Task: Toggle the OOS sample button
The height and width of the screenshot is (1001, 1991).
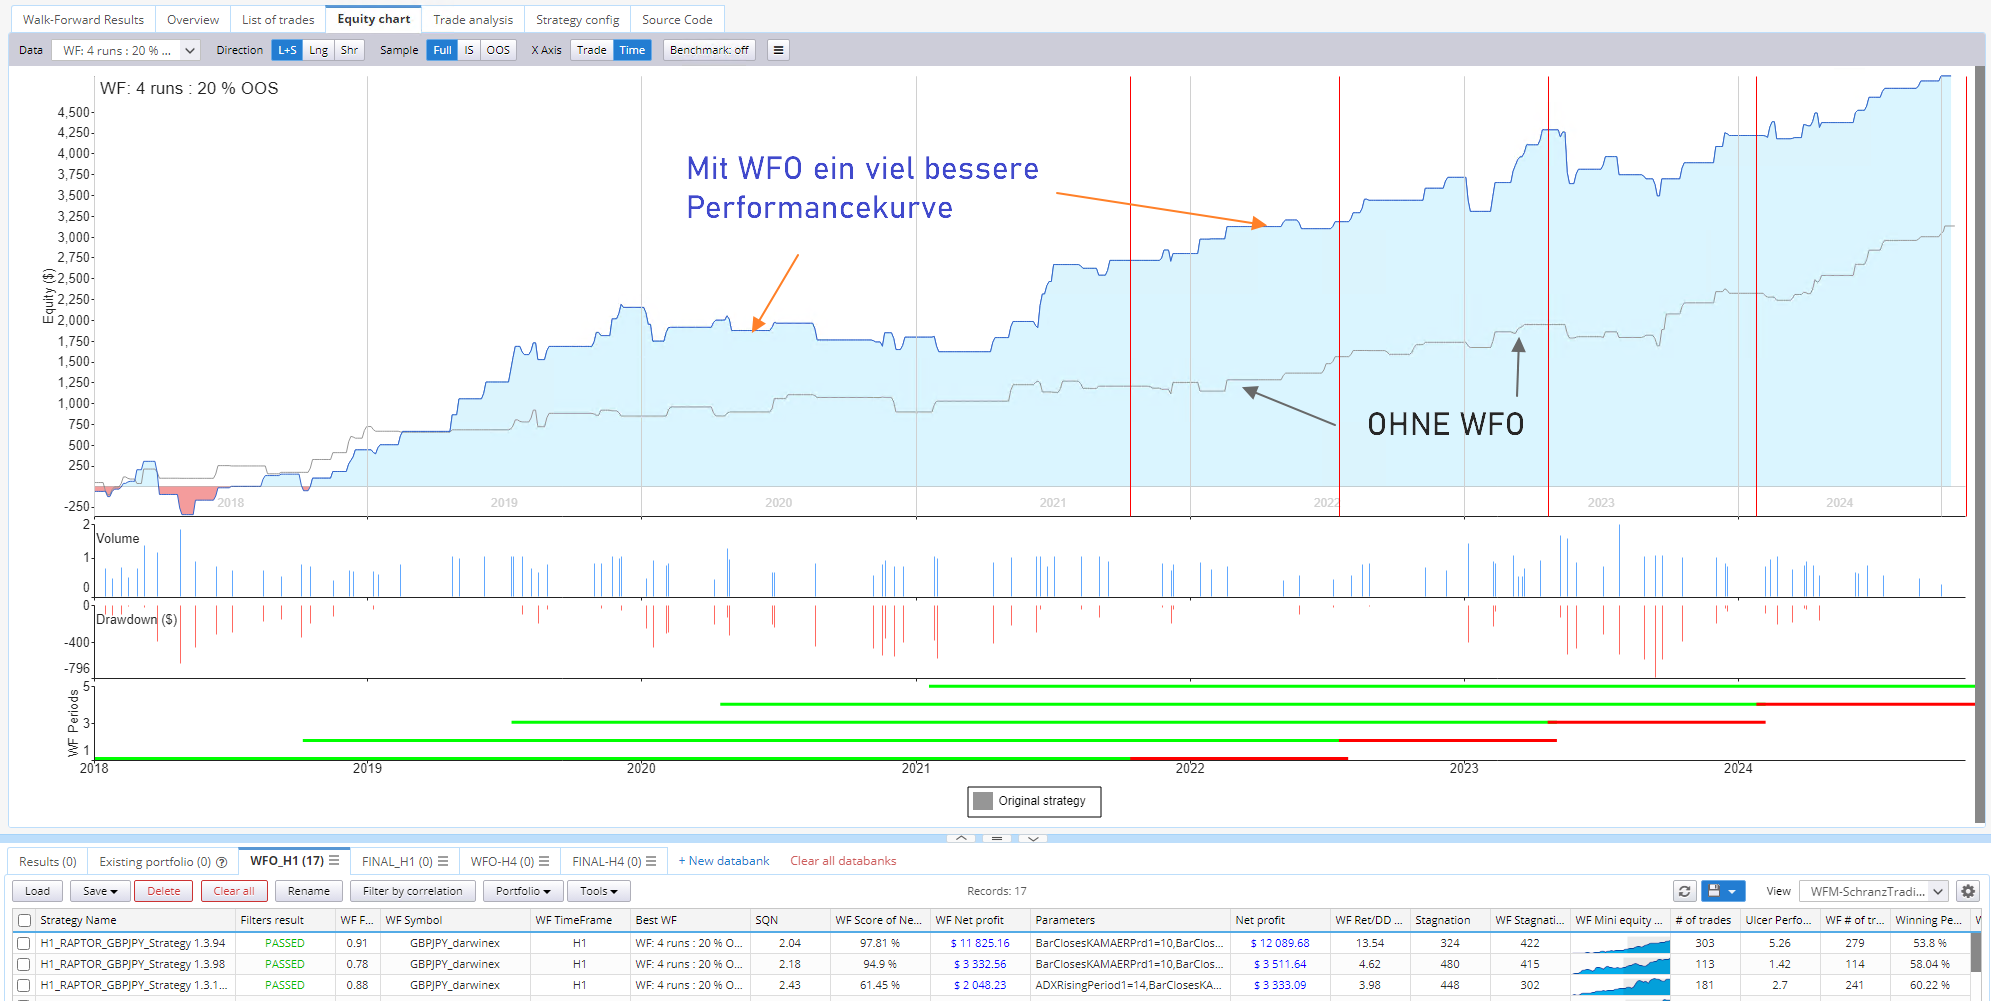Action: (498, 50)
